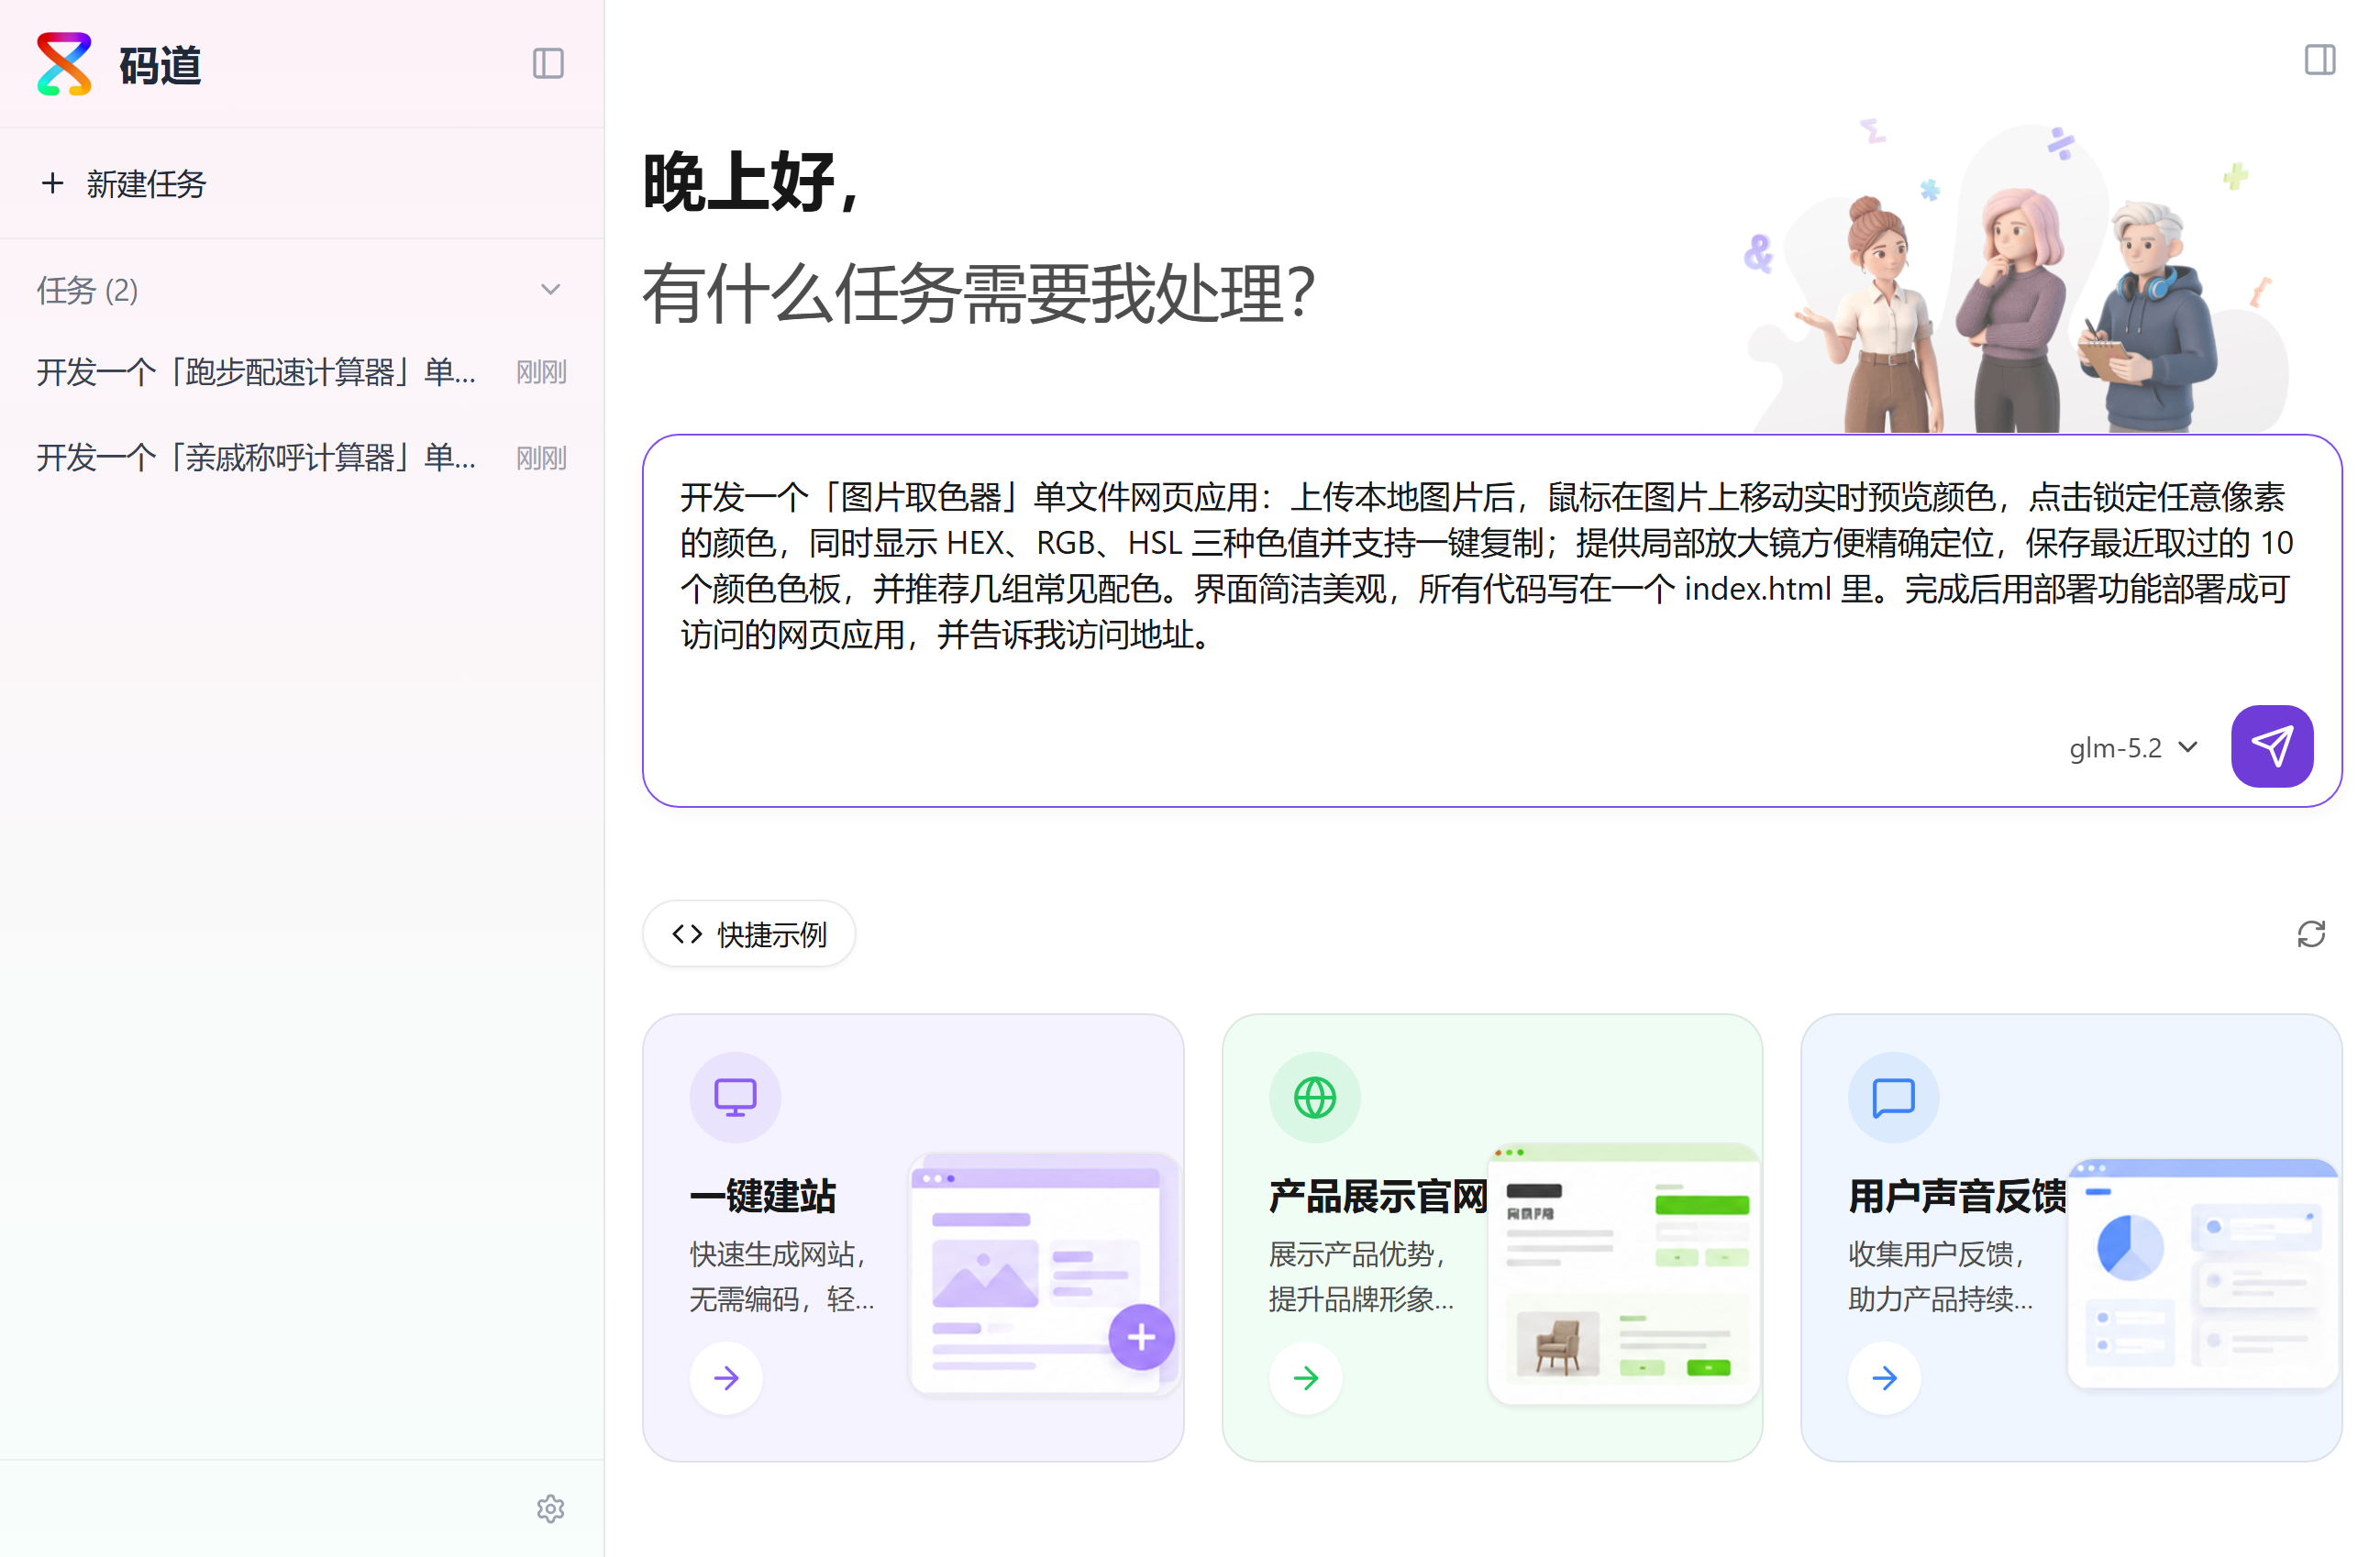Click the 快捷示例 button
This screenshot has height=1557, width=2380.
tap(748, 934)
